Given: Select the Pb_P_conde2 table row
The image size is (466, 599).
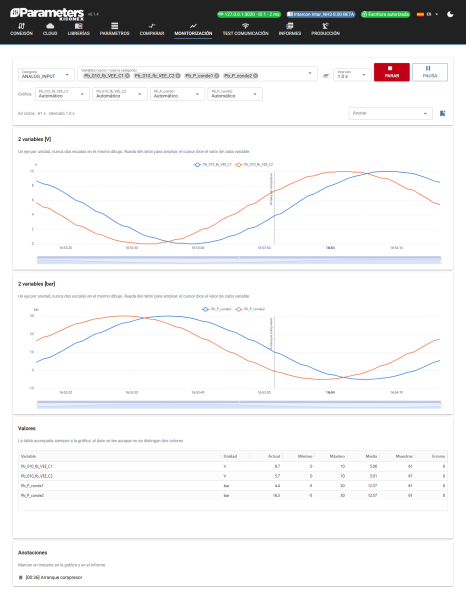Looking at the screenshot, I should click(233, 495).
